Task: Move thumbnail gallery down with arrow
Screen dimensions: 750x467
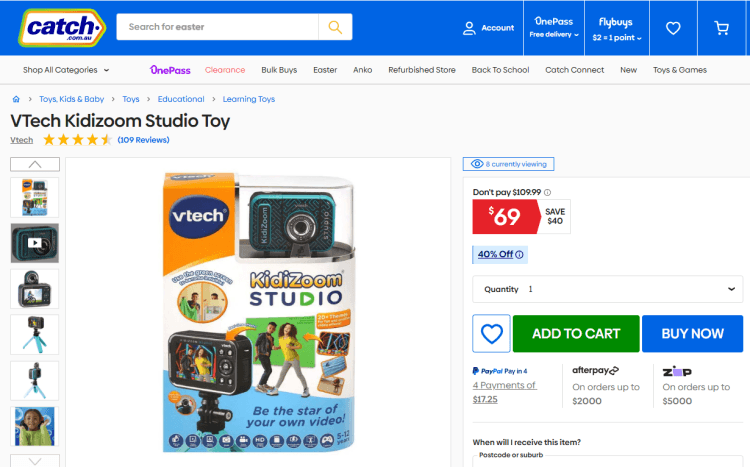Action: tap(35, 461)
